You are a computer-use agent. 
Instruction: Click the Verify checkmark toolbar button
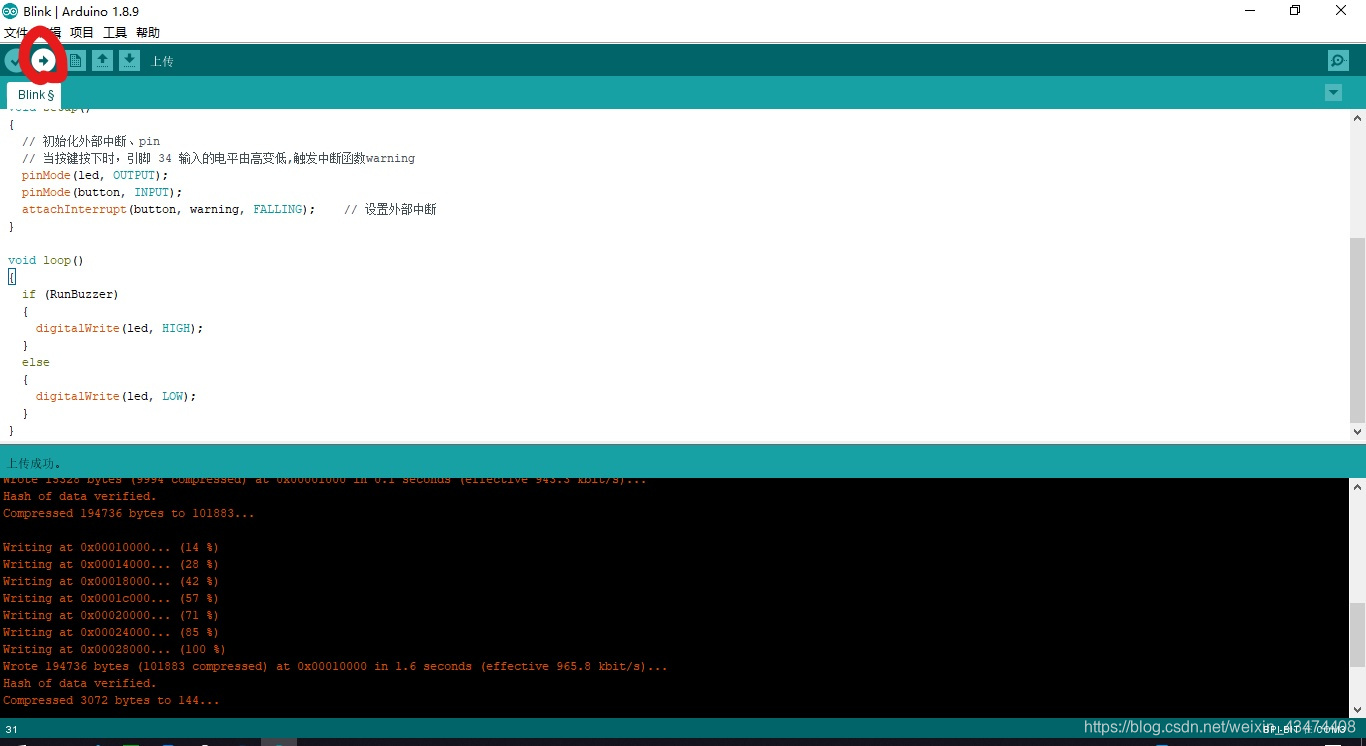tap(13, 61)
